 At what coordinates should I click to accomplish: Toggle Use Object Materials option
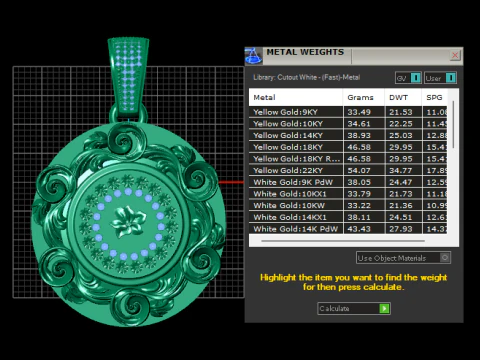pos(403,258)
